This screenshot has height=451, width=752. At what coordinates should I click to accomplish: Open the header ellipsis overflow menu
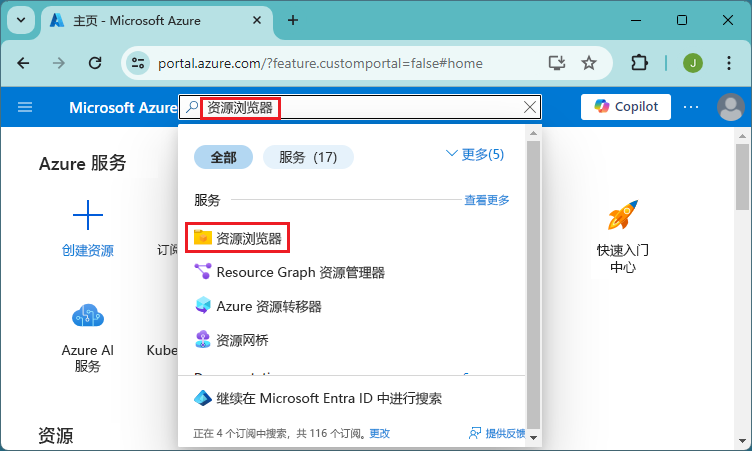pyautogui.click(x=691, y=107)
